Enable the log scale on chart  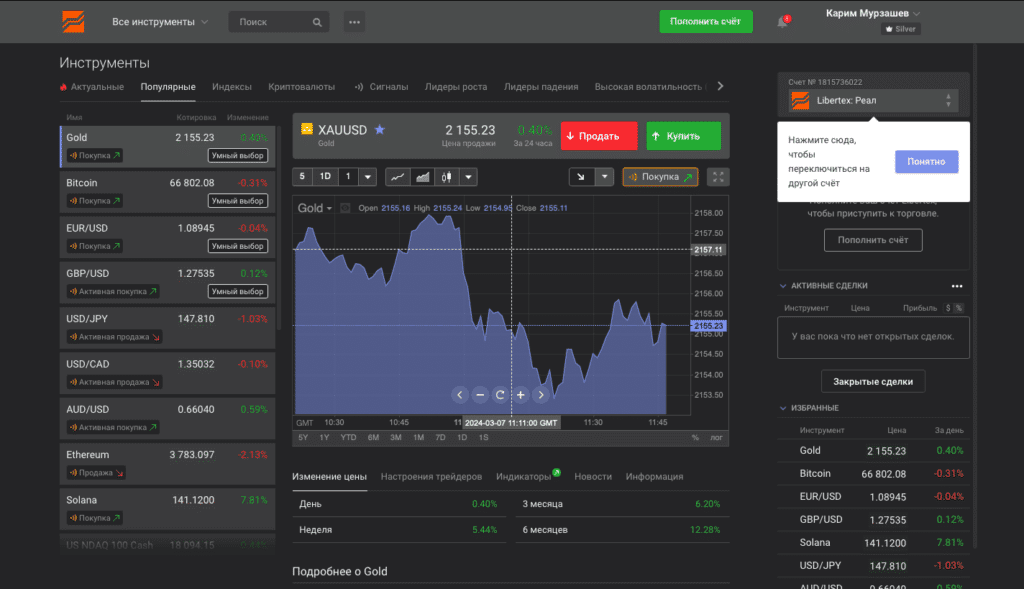(716, 437)
